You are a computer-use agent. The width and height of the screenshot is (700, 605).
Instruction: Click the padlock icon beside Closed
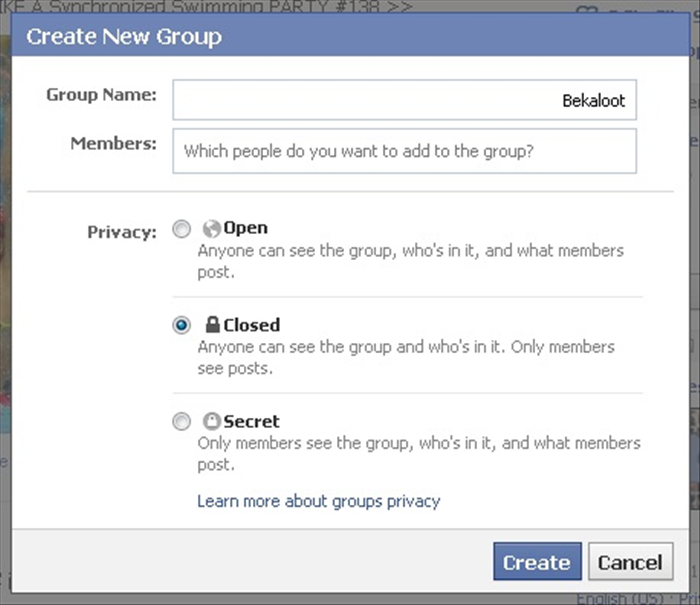(212, 325)
